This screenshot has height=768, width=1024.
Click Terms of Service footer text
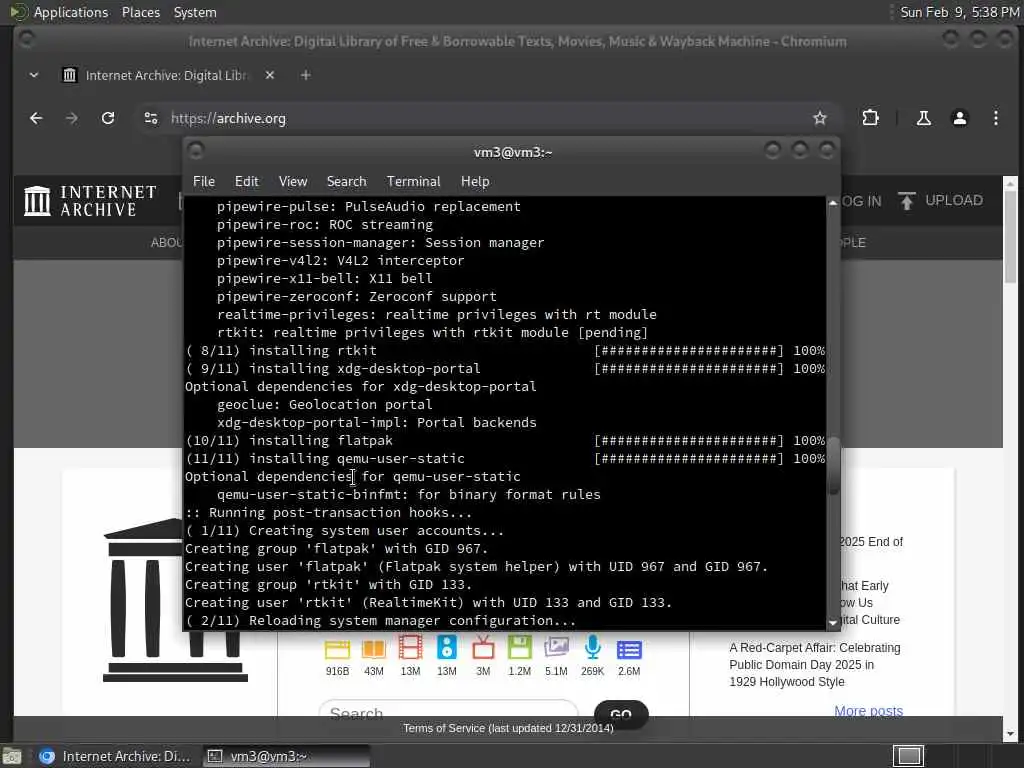[x=508, y=728]
